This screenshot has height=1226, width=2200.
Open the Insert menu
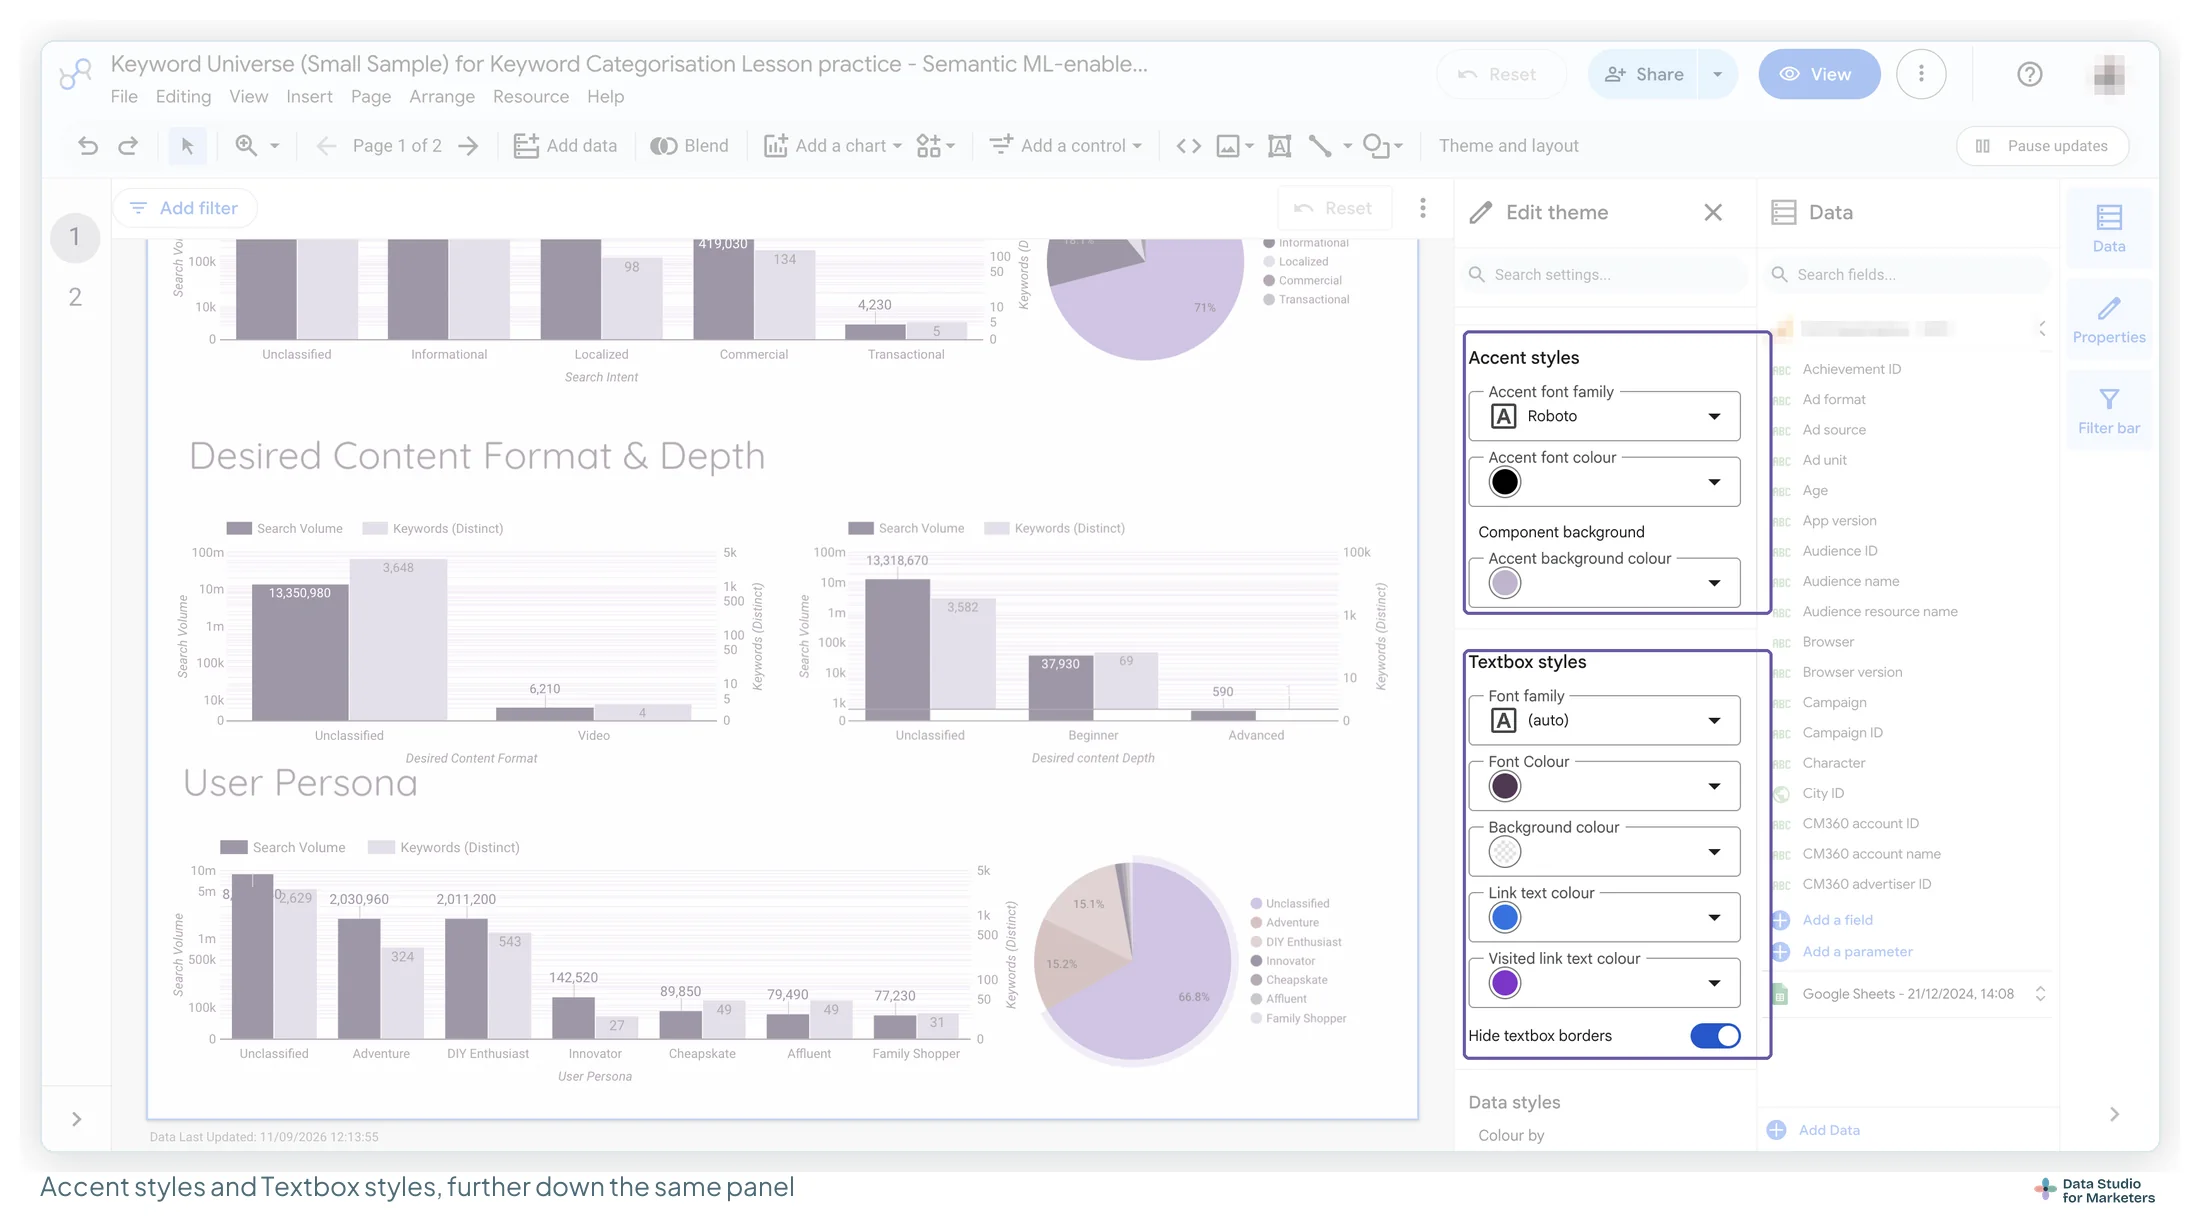[x=309, y=97]
